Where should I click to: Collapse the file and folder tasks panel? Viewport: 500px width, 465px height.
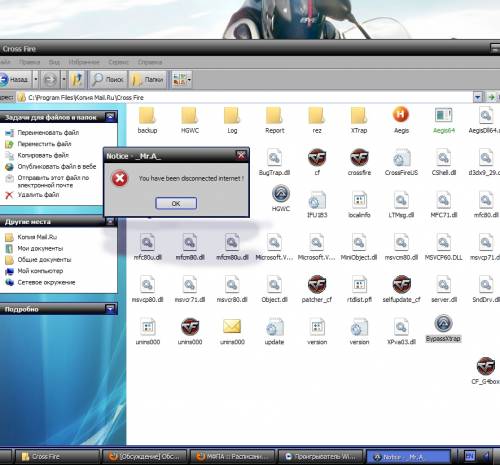pyautogui.click(x=110, y=117)
